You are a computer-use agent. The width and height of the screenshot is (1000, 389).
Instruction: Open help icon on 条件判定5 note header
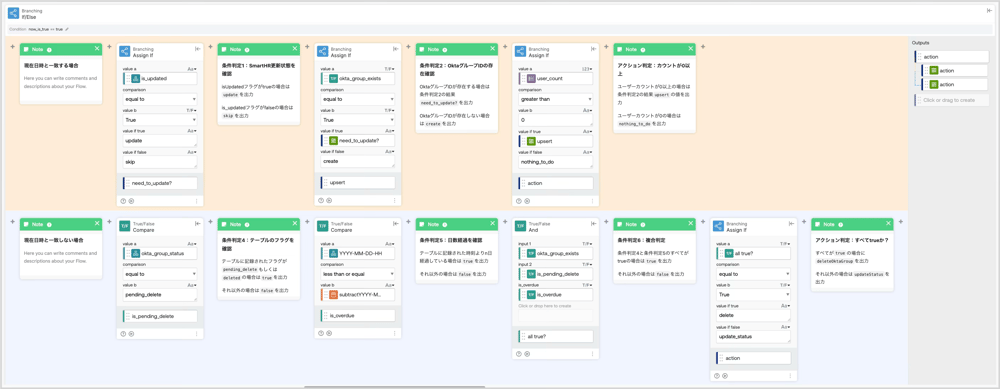click(x=445, y=224)
